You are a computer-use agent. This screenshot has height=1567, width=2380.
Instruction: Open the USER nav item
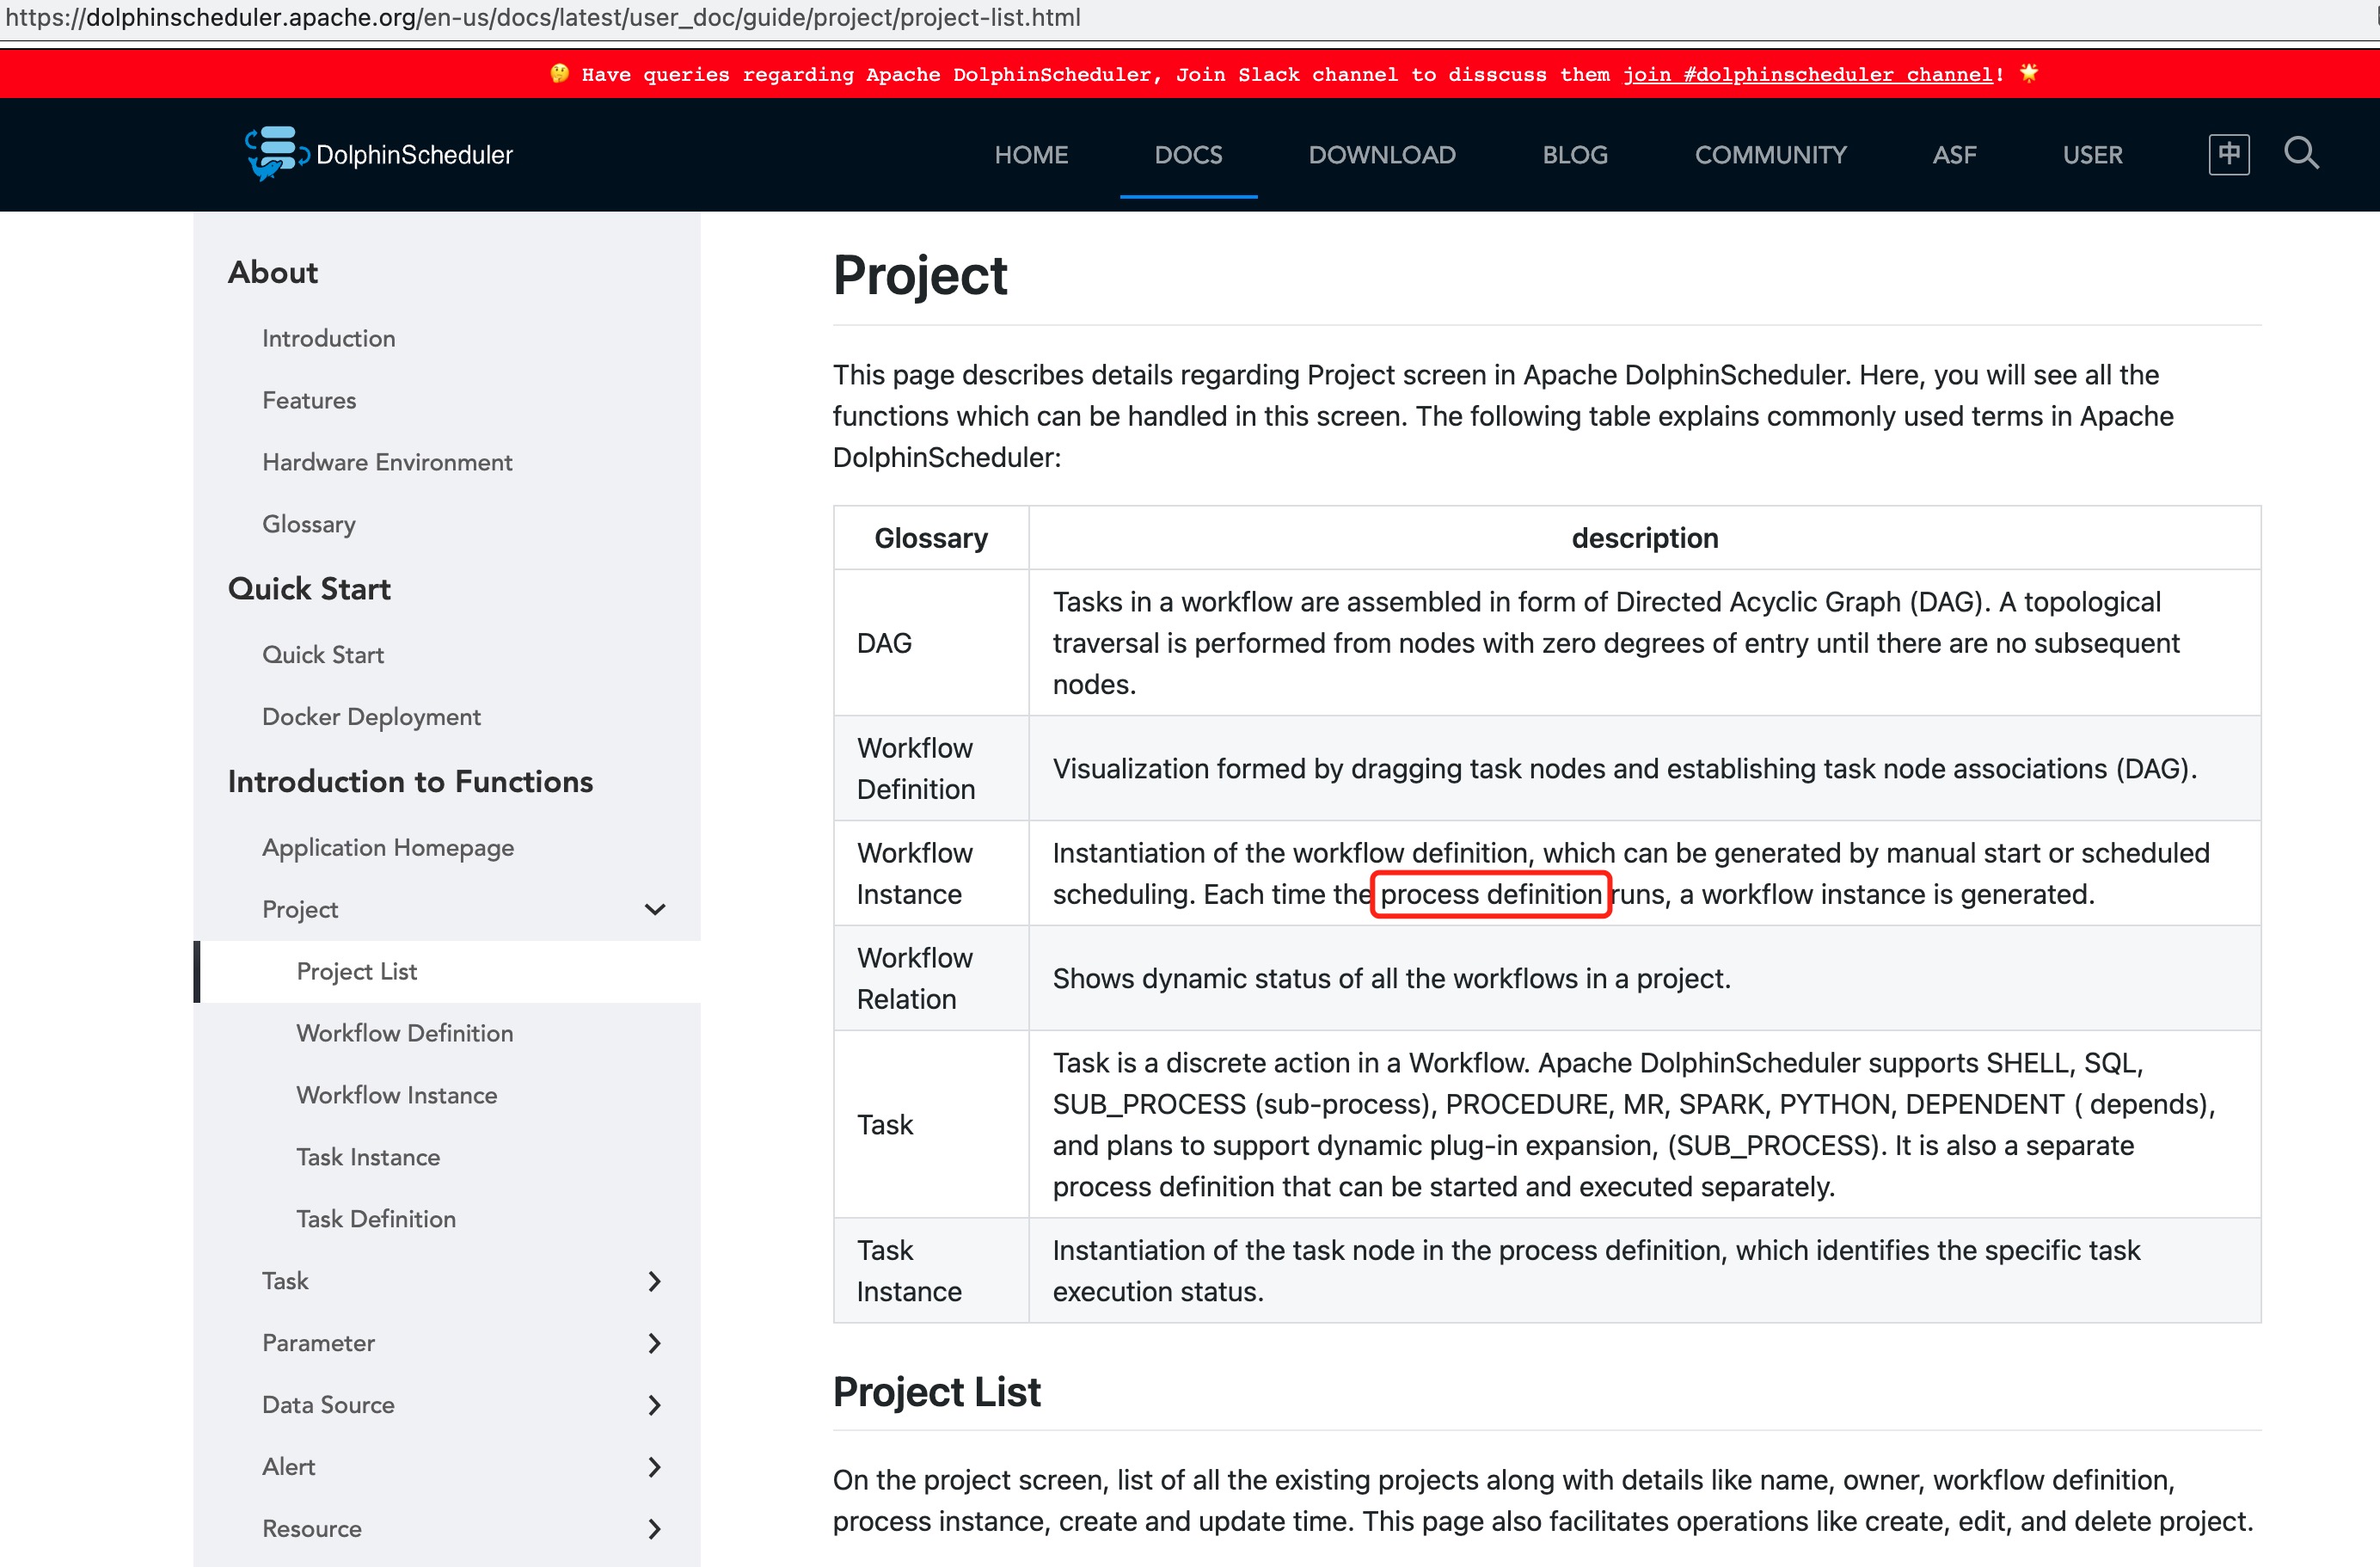(x=2092, y=155)
